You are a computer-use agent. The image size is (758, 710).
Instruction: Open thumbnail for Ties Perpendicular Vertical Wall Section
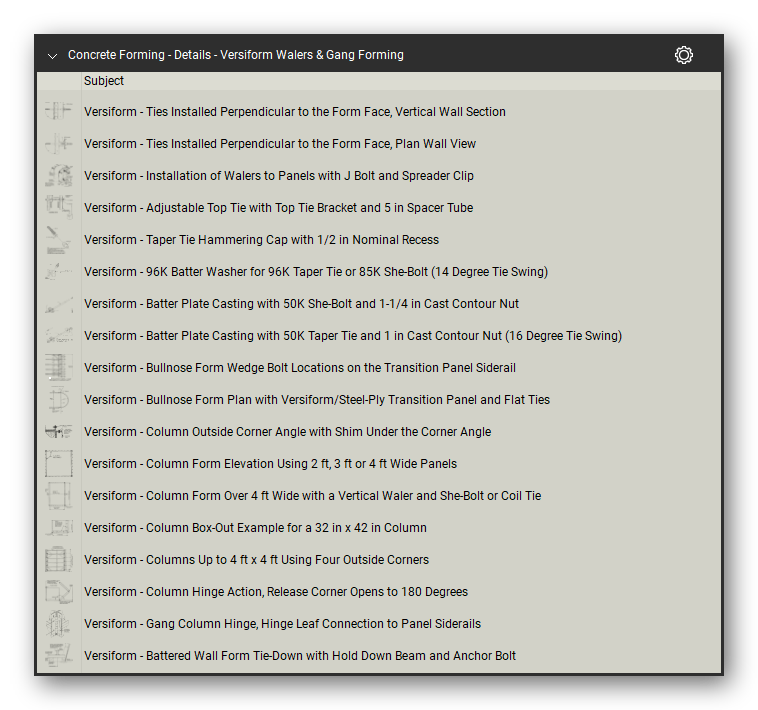click(x=59, y=111)
